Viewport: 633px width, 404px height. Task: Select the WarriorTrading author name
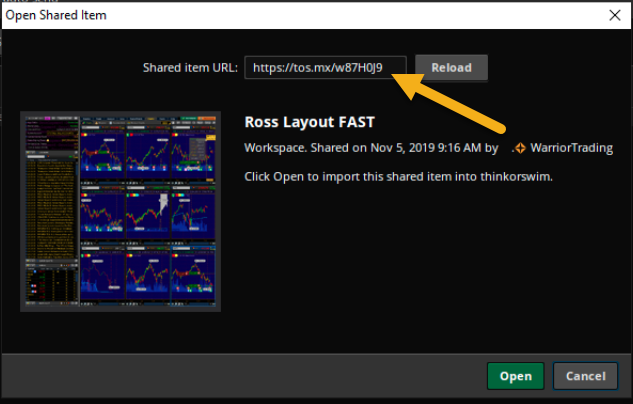(571, 148)
